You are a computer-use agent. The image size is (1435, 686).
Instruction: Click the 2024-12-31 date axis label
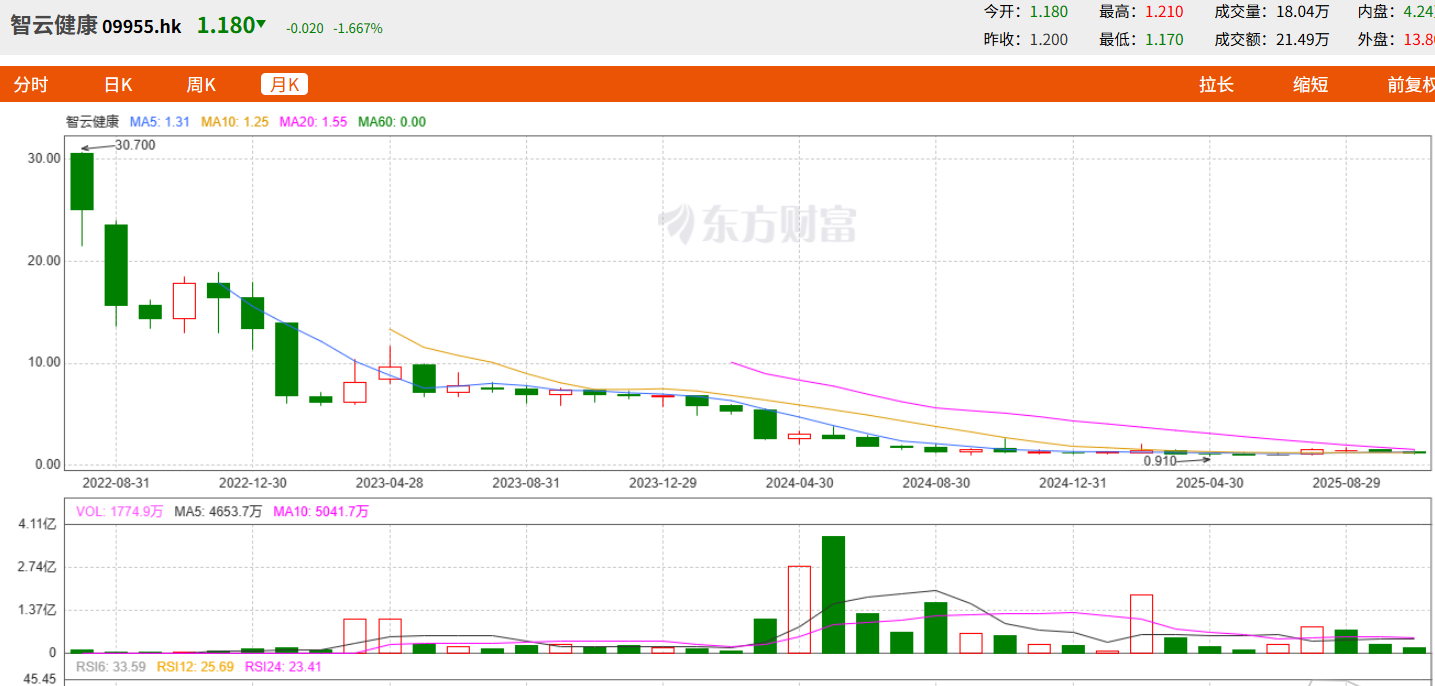(x=1074, y=482)
